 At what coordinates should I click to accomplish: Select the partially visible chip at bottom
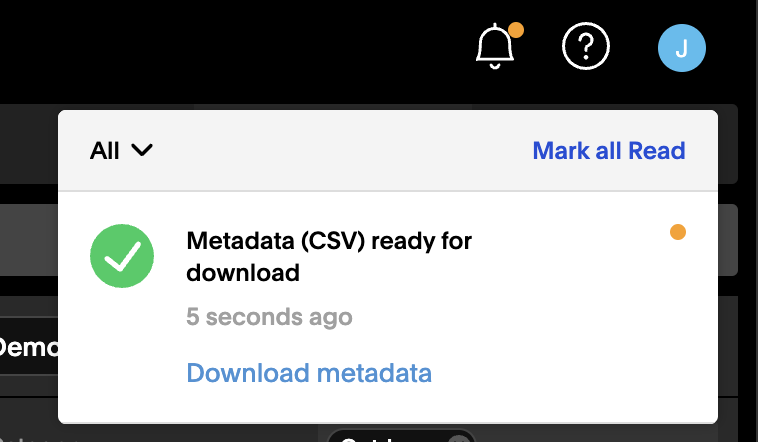coord(401,436)
